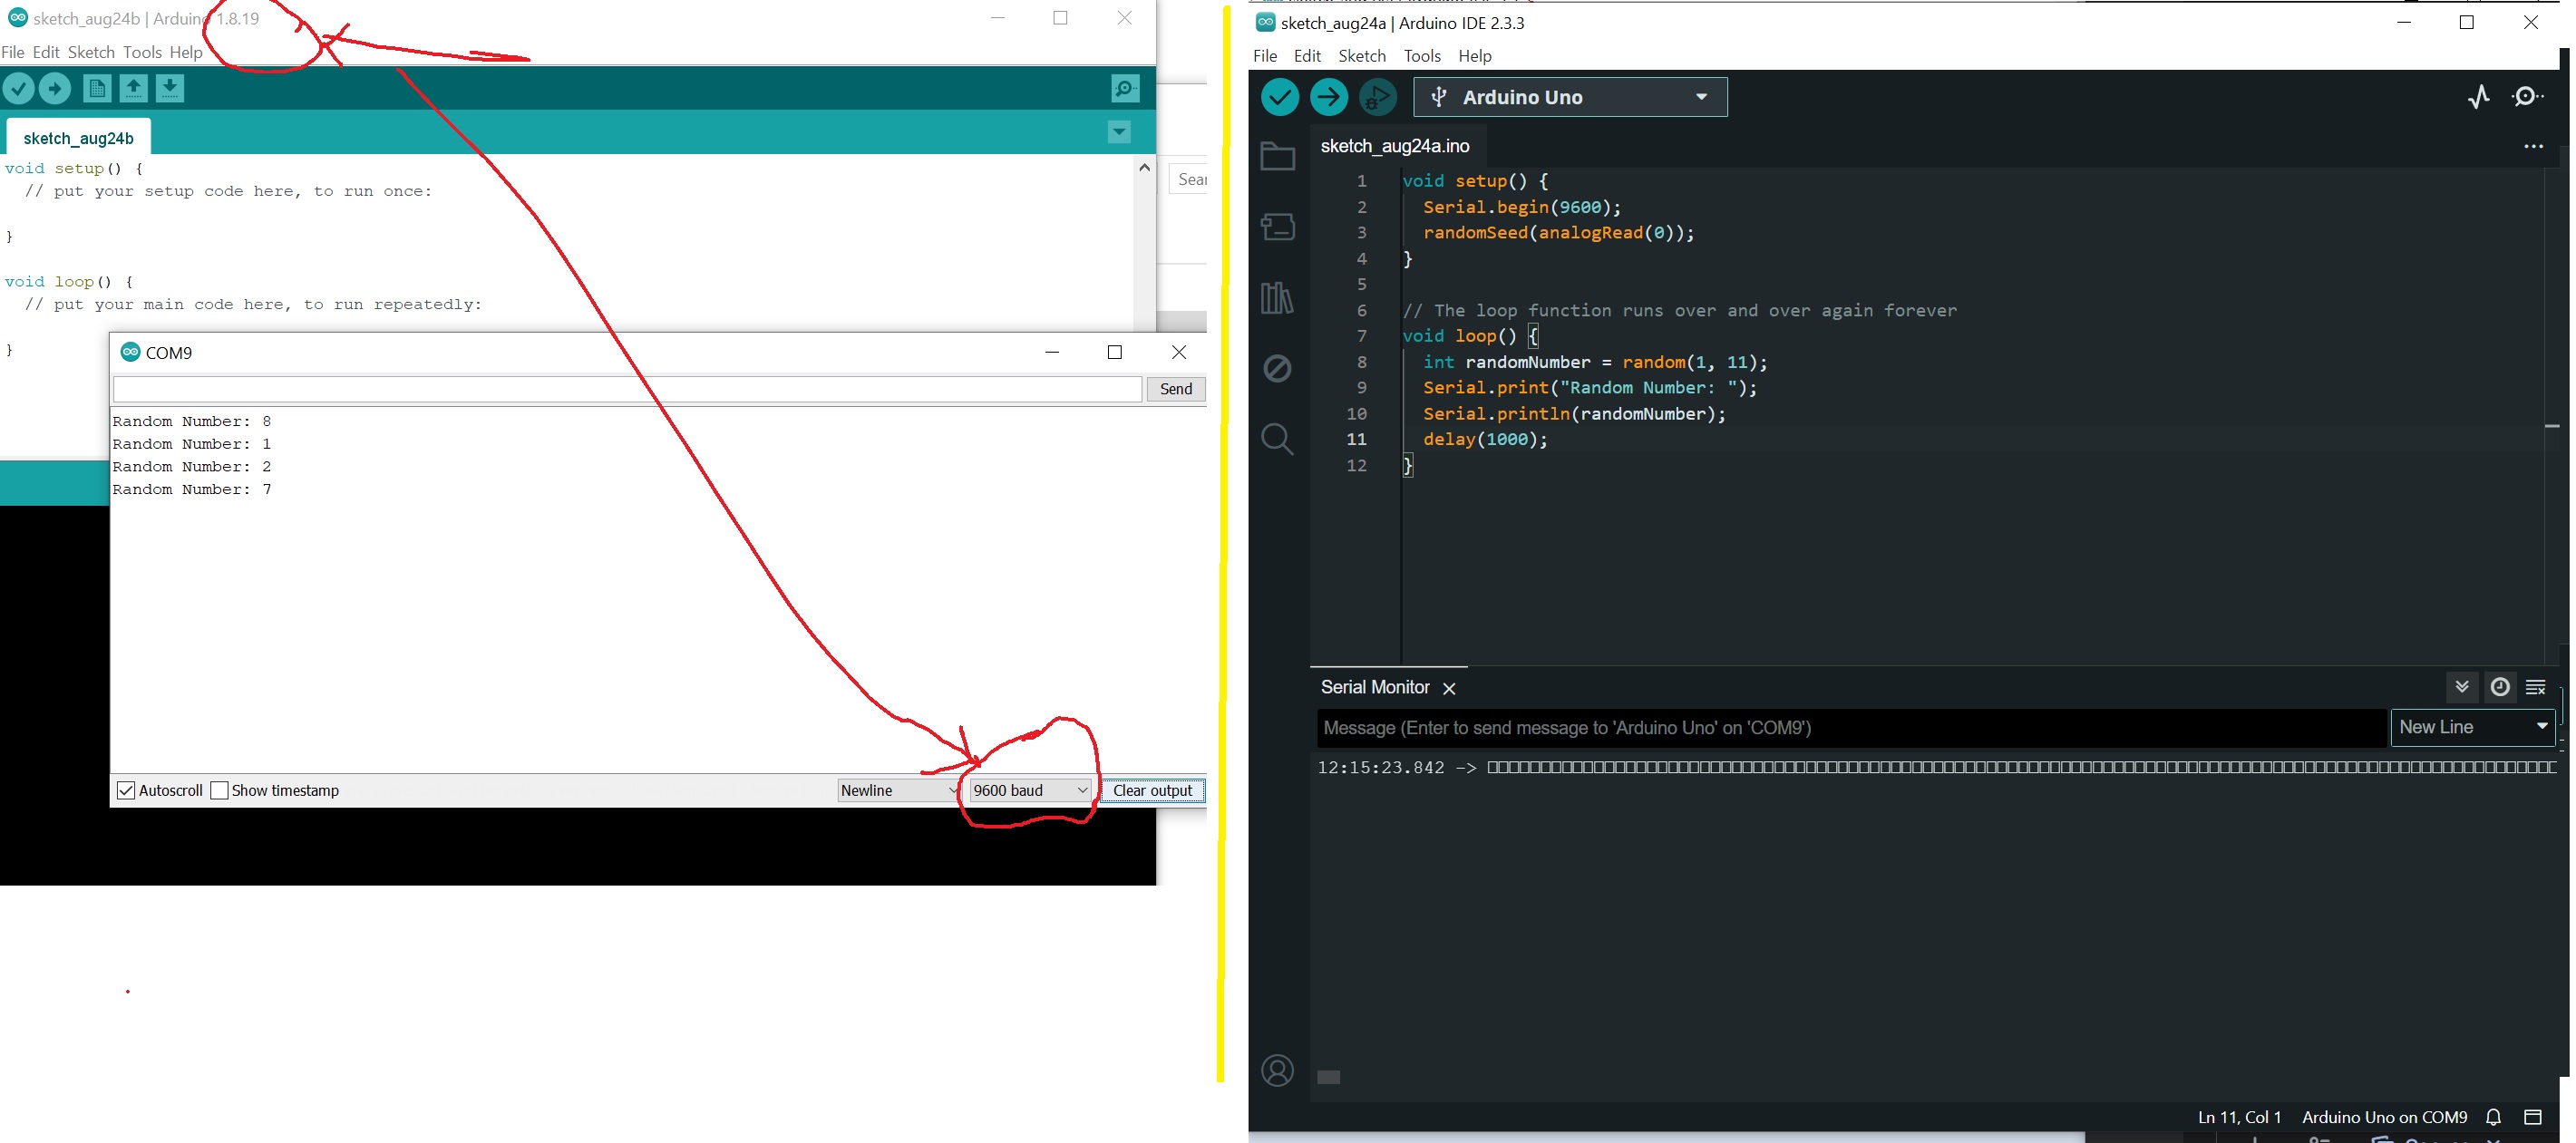Open the New Line line-ending dropdown
Image resolution: width=2576 pixels, height=1143 pixels.
2472,727
